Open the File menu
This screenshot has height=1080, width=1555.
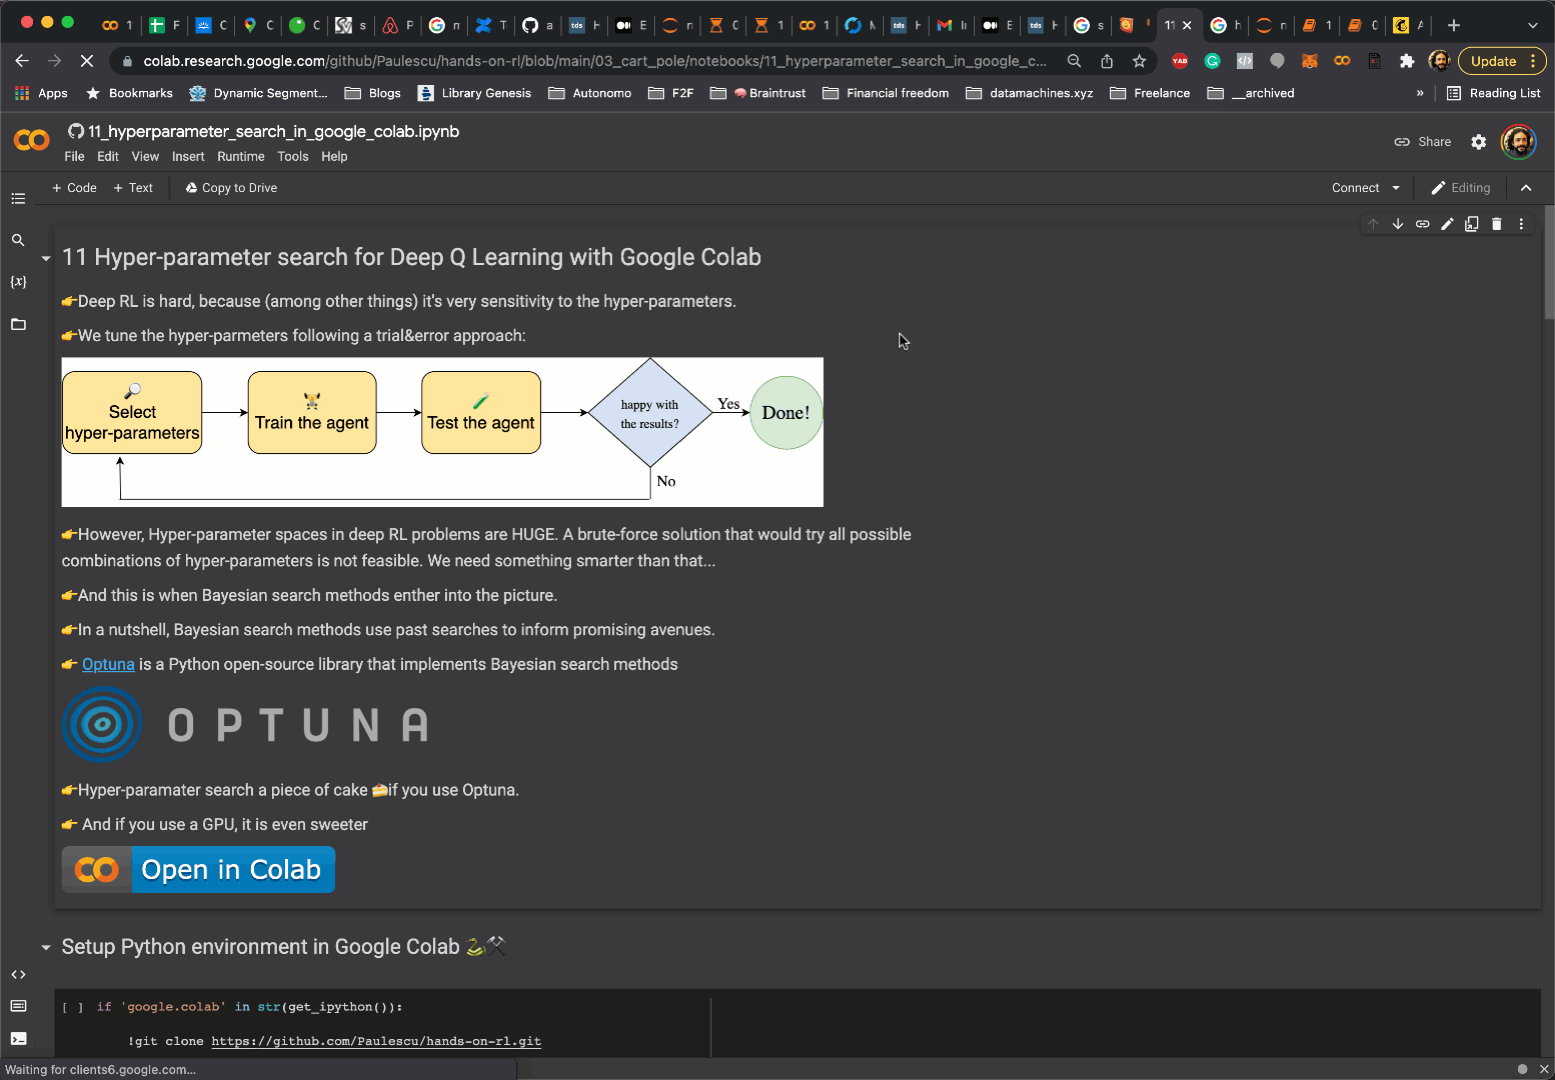(x=74, y=157)
